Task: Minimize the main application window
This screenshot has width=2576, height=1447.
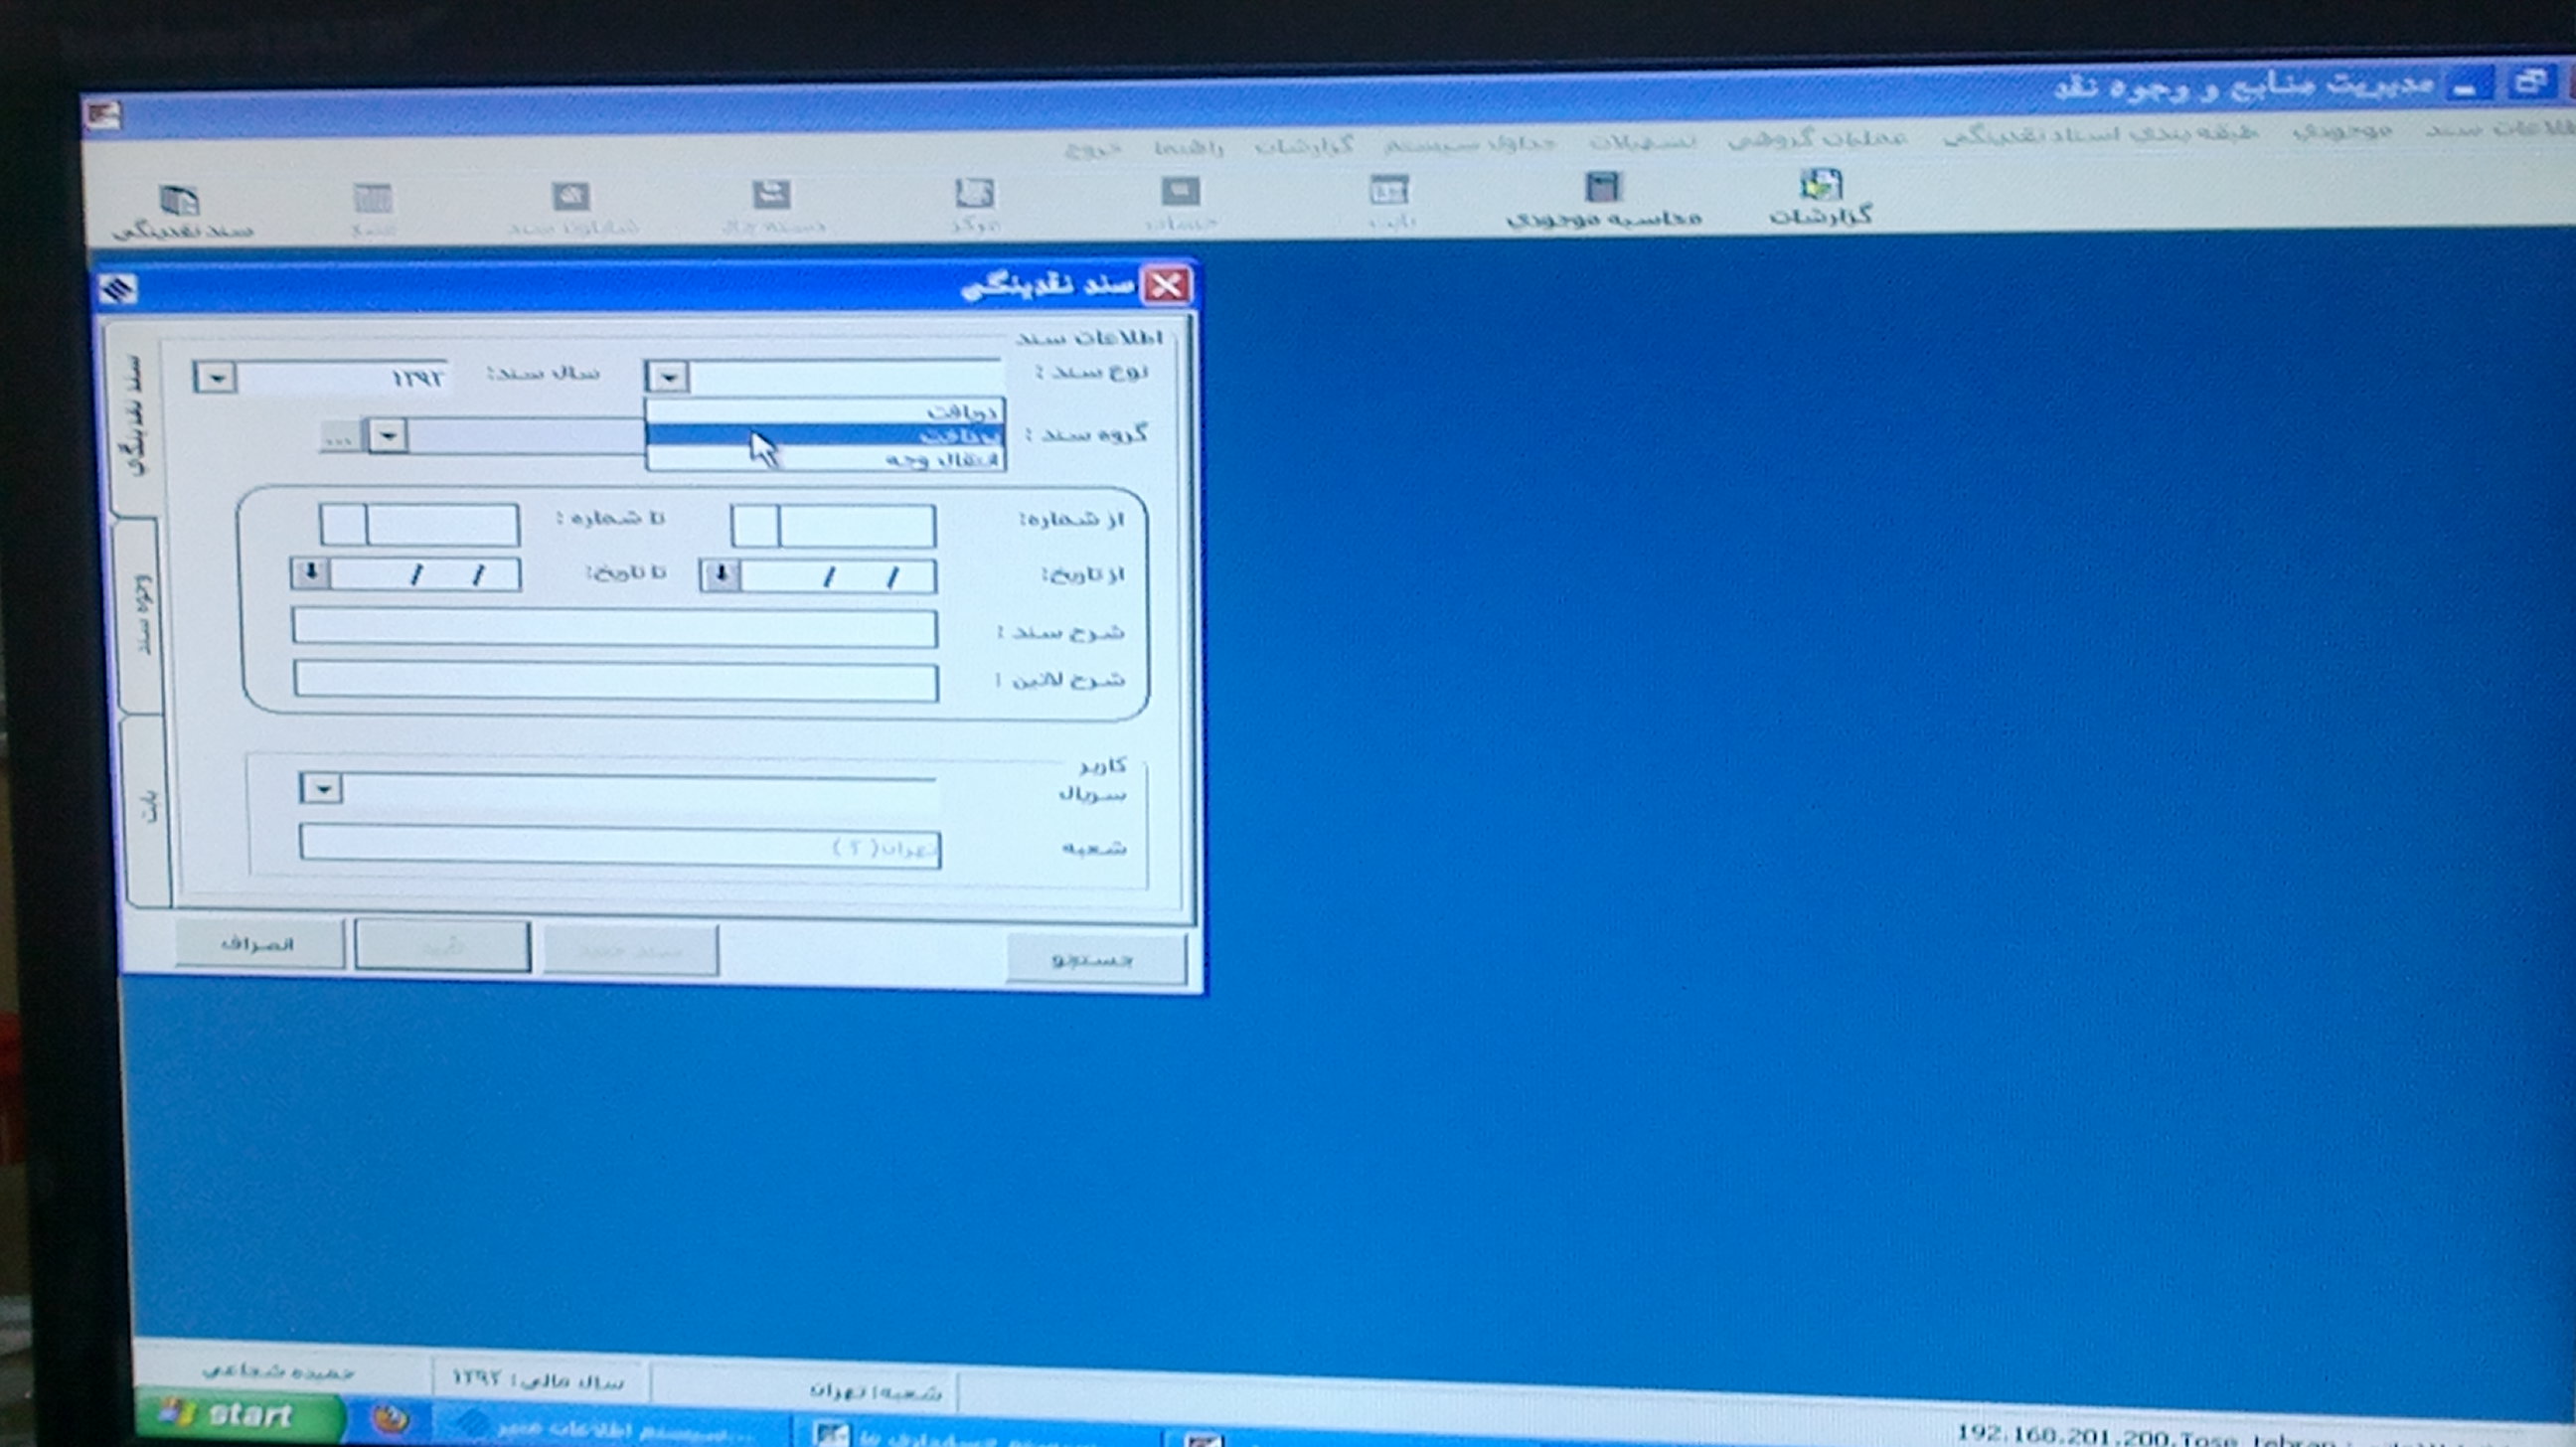Action: pyautogui.click(x=2466, y=89)
